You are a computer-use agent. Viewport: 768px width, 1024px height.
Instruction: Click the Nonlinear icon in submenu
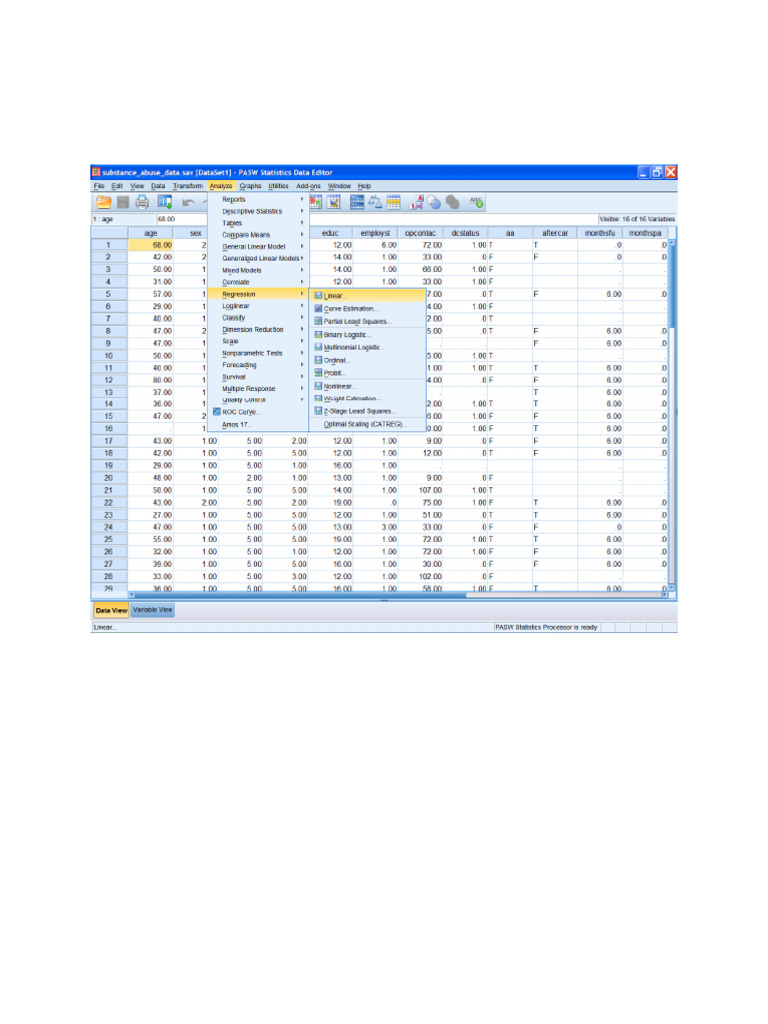pyautogui.click(x=318, y=386)
